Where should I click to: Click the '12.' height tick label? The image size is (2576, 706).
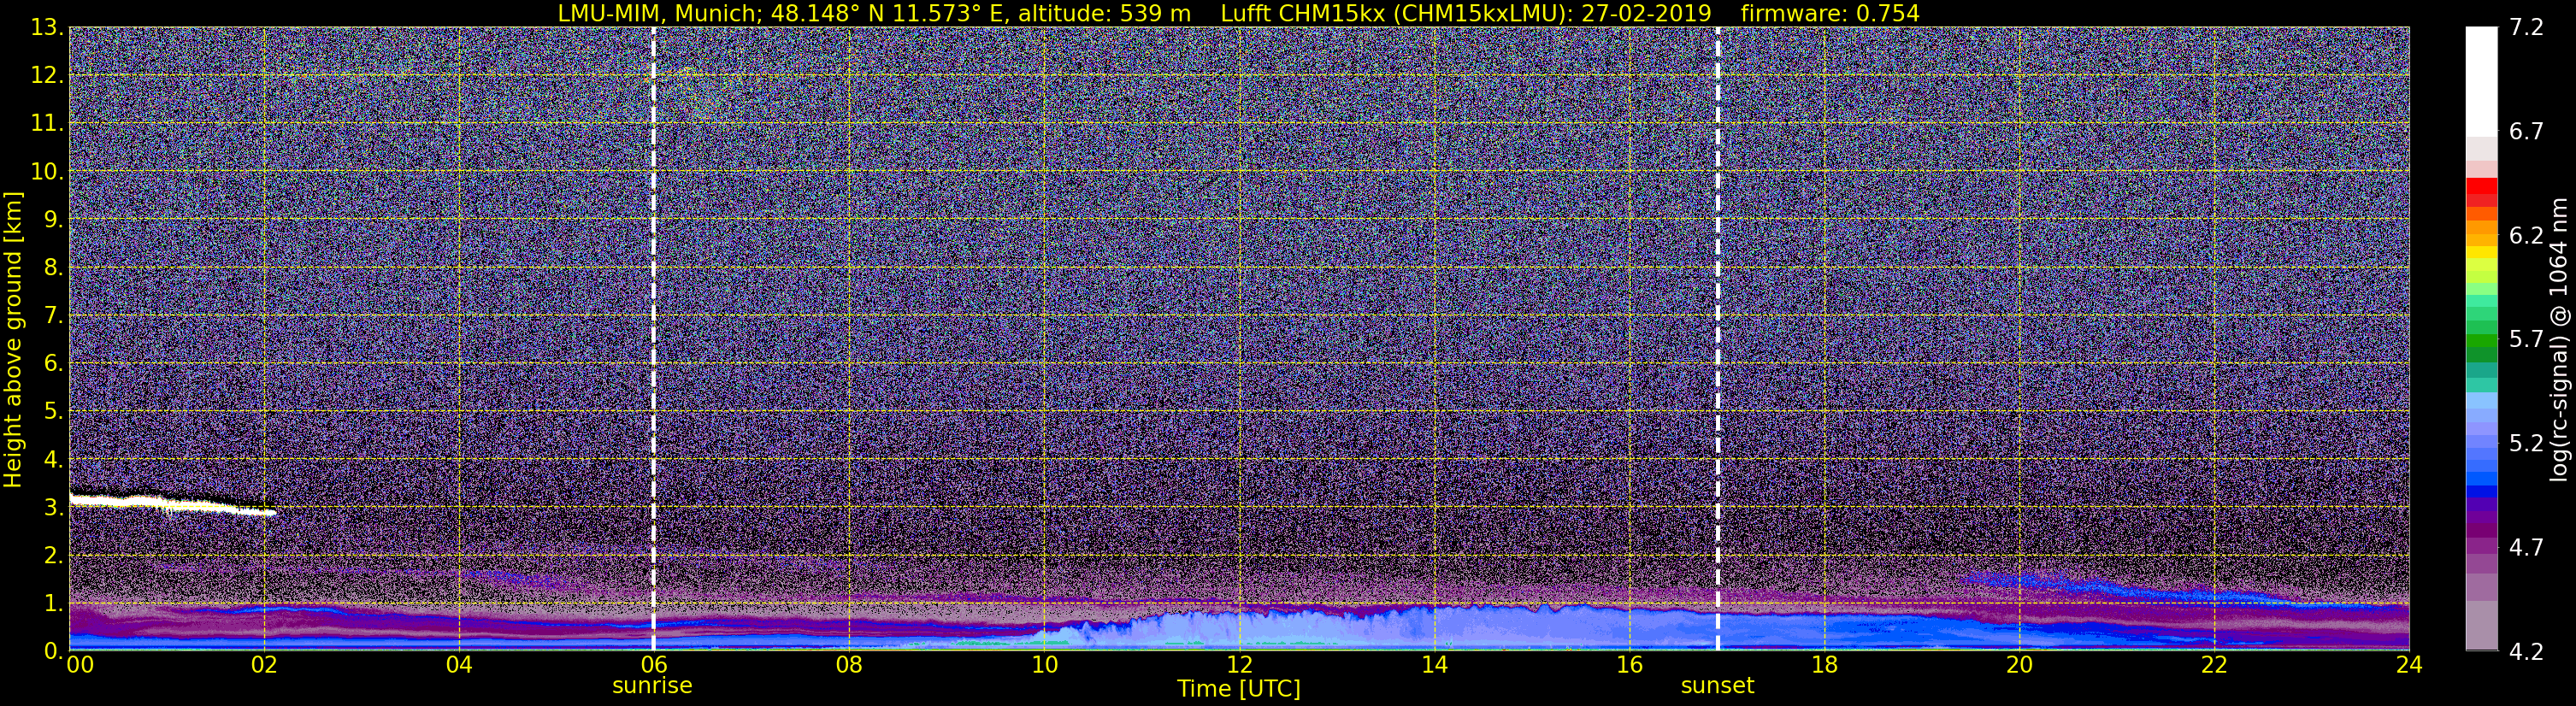pyautogui.click(x=47, y=75)
